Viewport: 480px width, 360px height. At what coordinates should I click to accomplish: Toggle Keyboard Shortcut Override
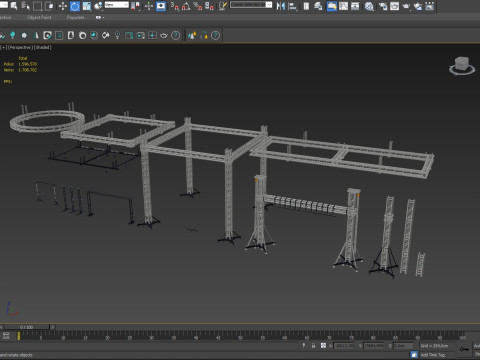161,6
